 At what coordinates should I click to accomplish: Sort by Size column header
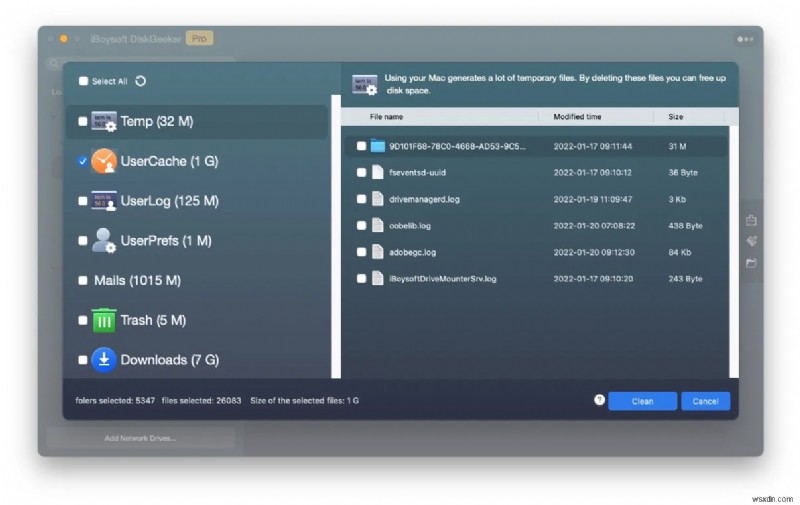coord(676,117)
